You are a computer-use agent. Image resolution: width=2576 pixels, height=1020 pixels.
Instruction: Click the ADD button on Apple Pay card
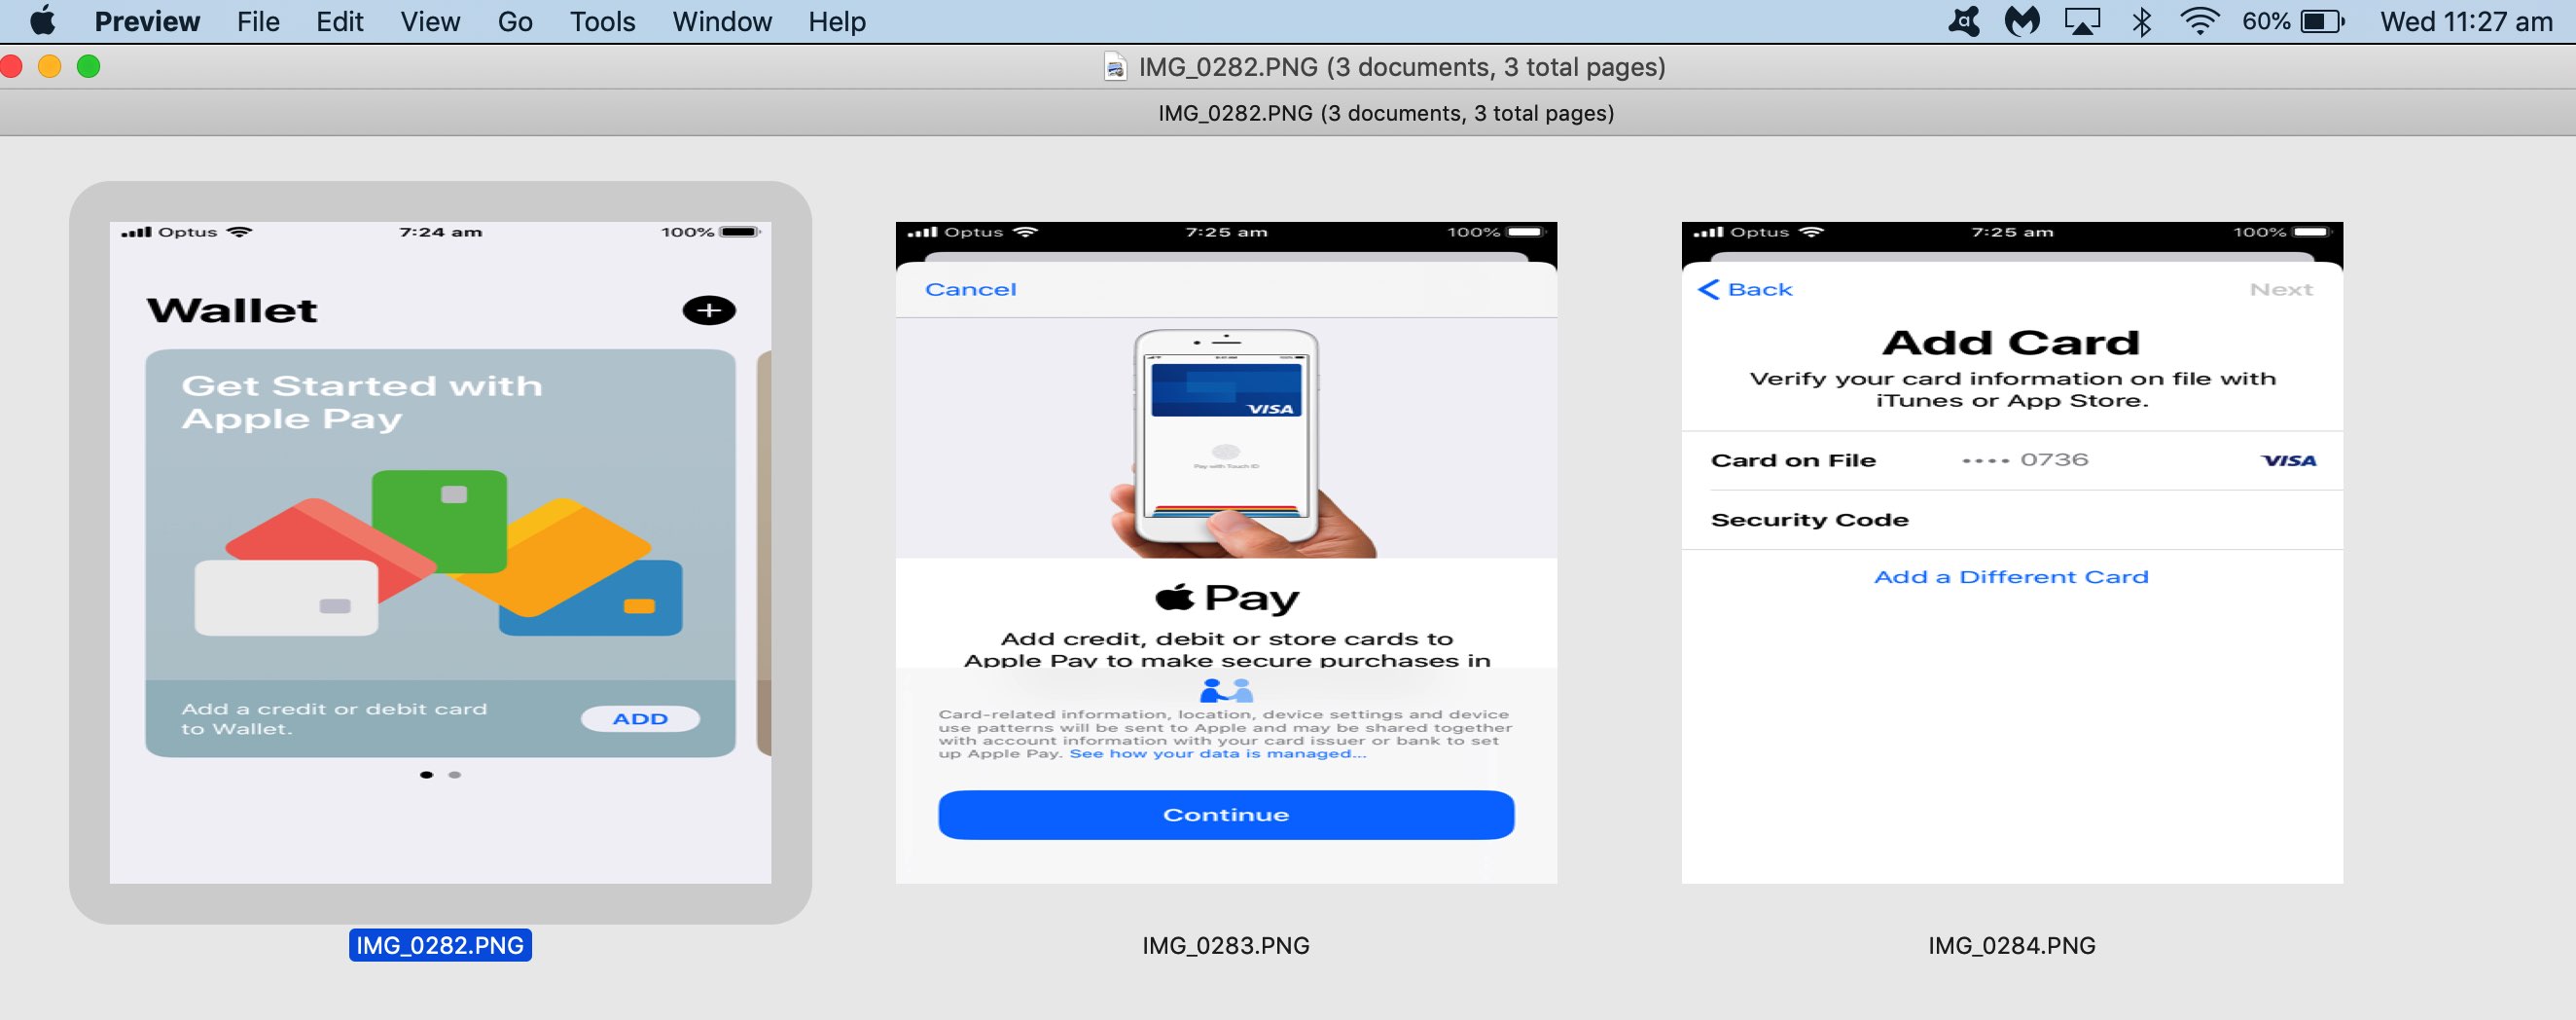coord(640,718)
